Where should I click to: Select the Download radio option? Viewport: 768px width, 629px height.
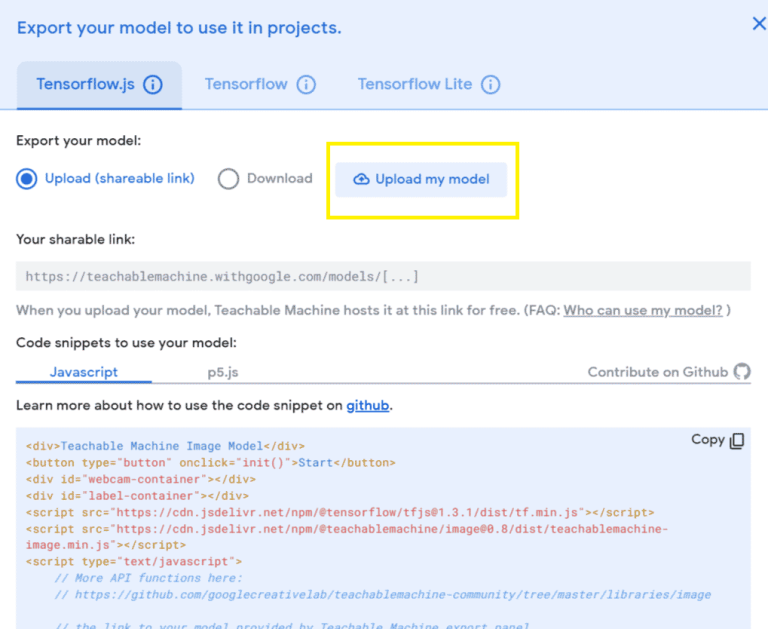point(228,179)
